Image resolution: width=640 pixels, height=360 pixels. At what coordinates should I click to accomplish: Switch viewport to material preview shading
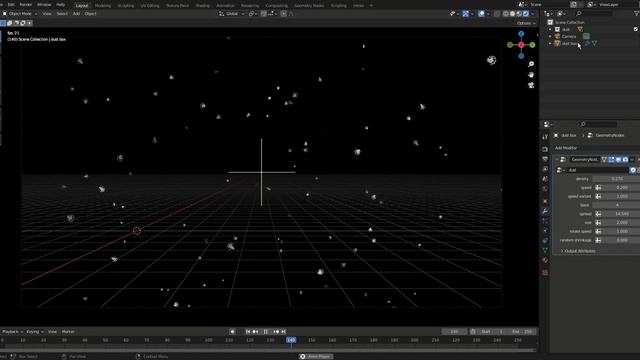[519, 13]
